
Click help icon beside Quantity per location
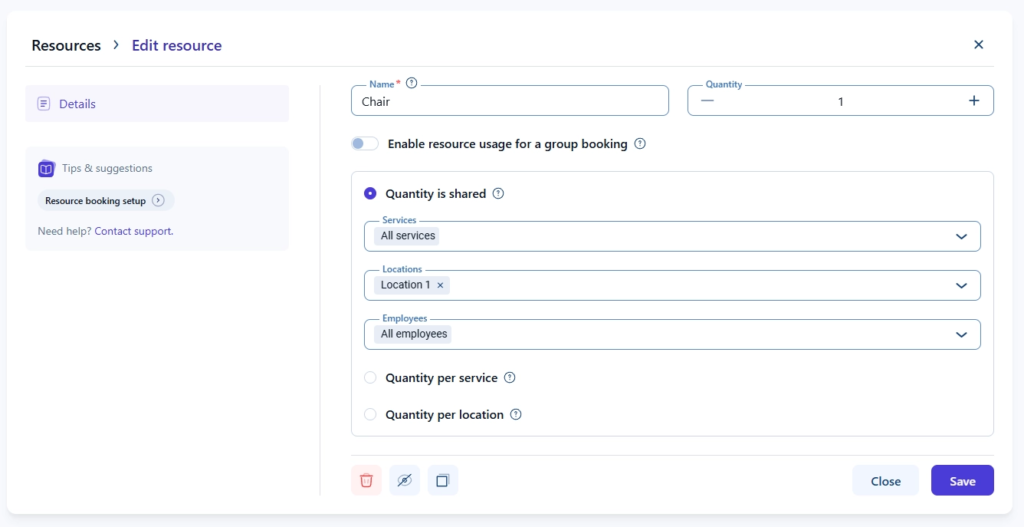pos(516,414)
